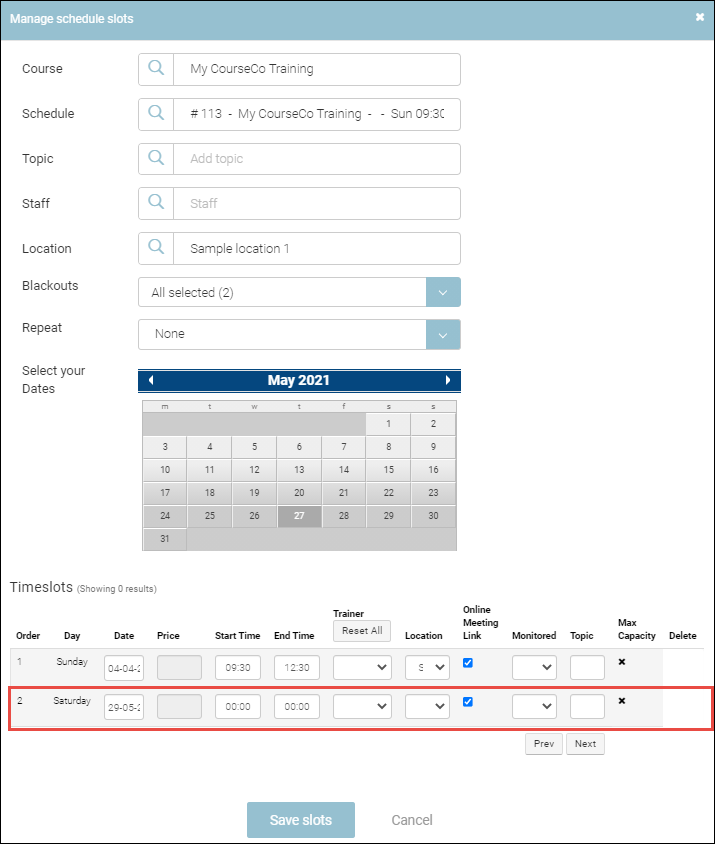Uncheck Online Meeting Link for Sunday slot
The height and width of the screenshot is (844, 715).
tap(468, 663)
